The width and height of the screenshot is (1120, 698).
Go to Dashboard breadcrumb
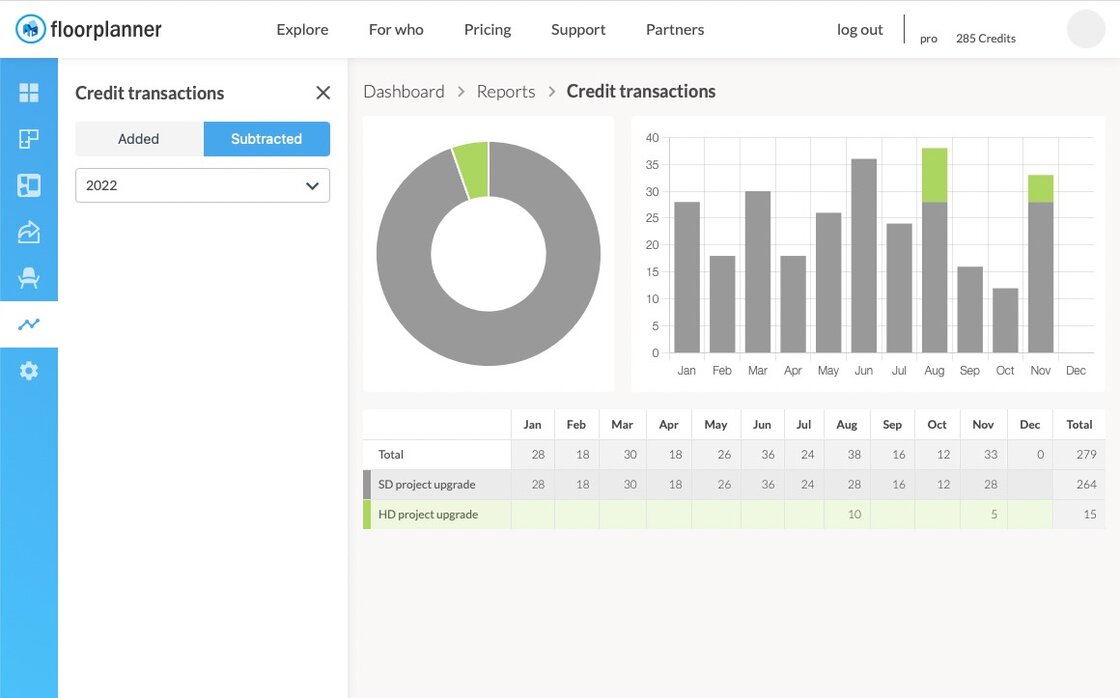point(404,91)
